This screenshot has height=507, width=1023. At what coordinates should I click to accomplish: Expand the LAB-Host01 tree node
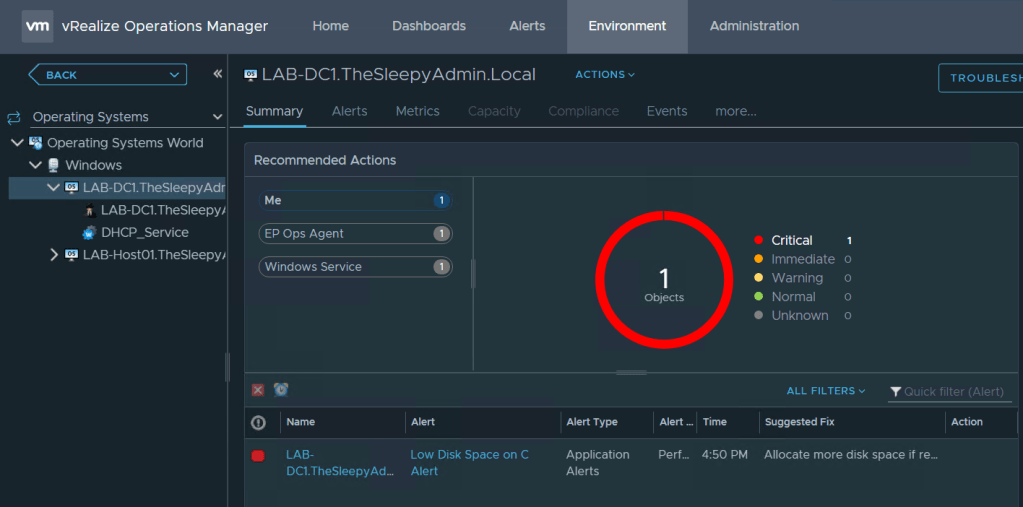(x=54, y=255)
